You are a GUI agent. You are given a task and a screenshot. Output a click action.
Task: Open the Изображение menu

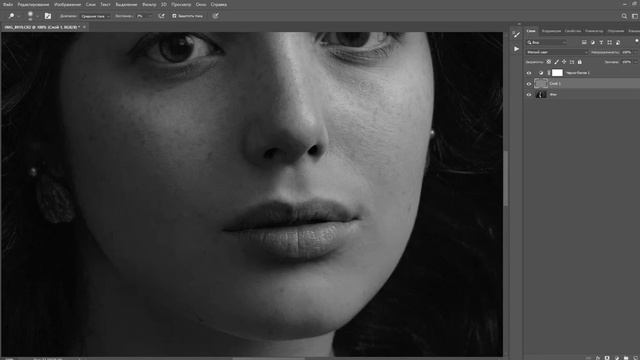(67, 4)
